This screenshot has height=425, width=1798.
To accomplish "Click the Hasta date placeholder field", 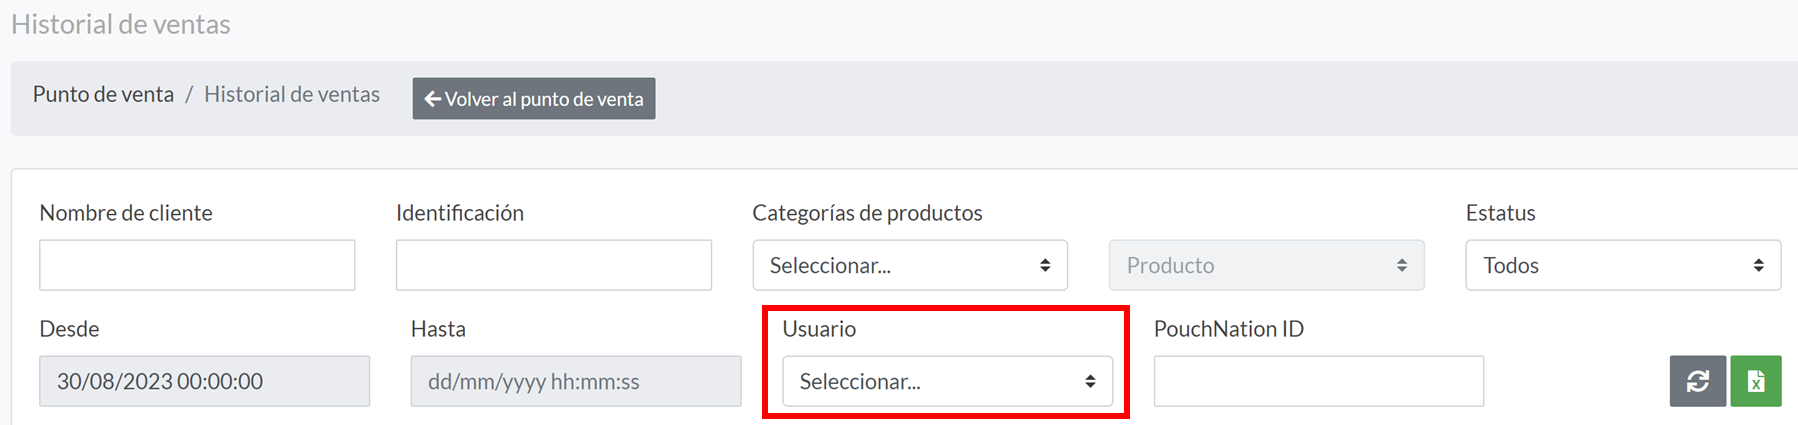I will pyautogui.click(x=576, y=381).
